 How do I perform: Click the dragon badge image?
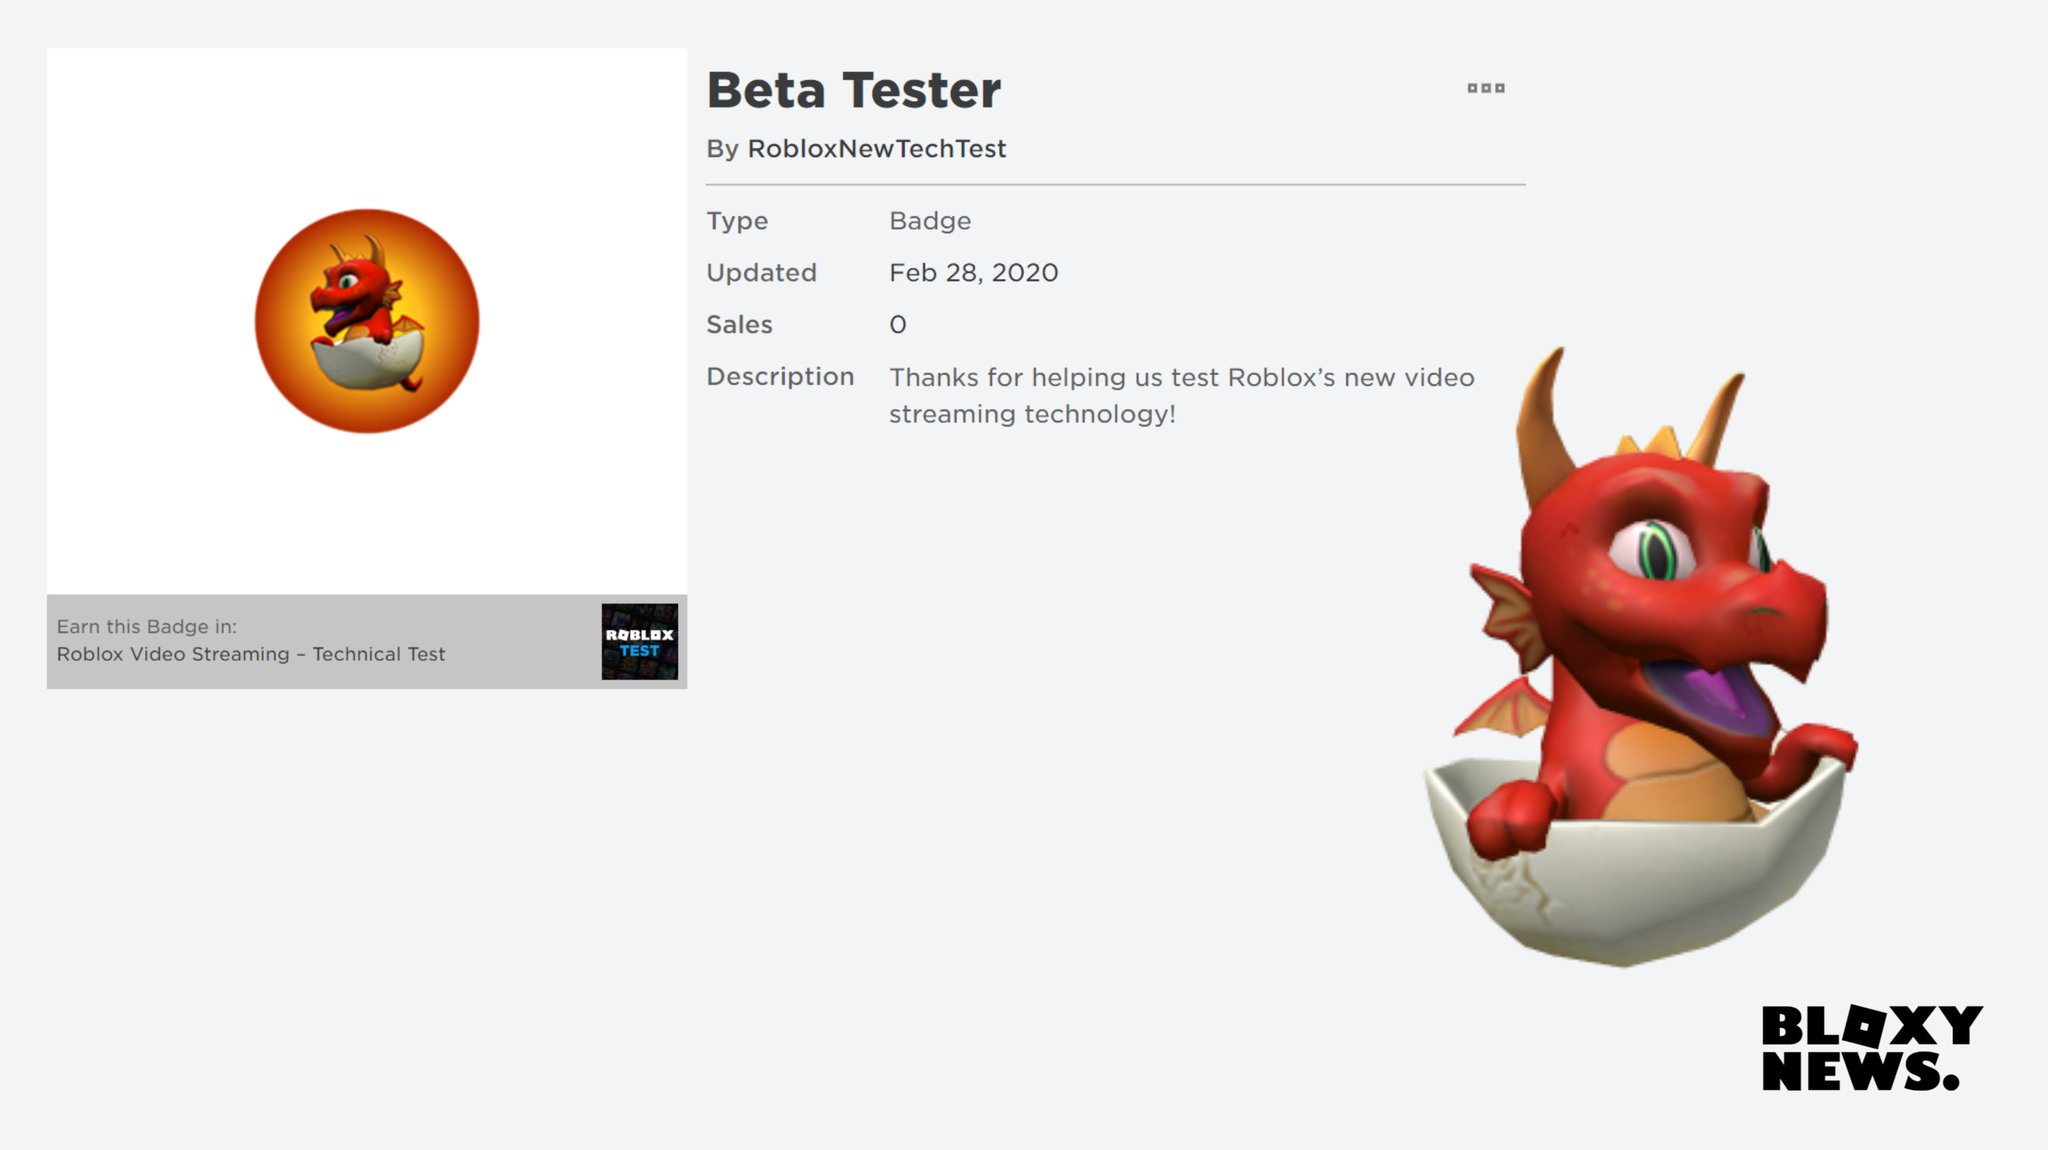click(x=367, y=321)
